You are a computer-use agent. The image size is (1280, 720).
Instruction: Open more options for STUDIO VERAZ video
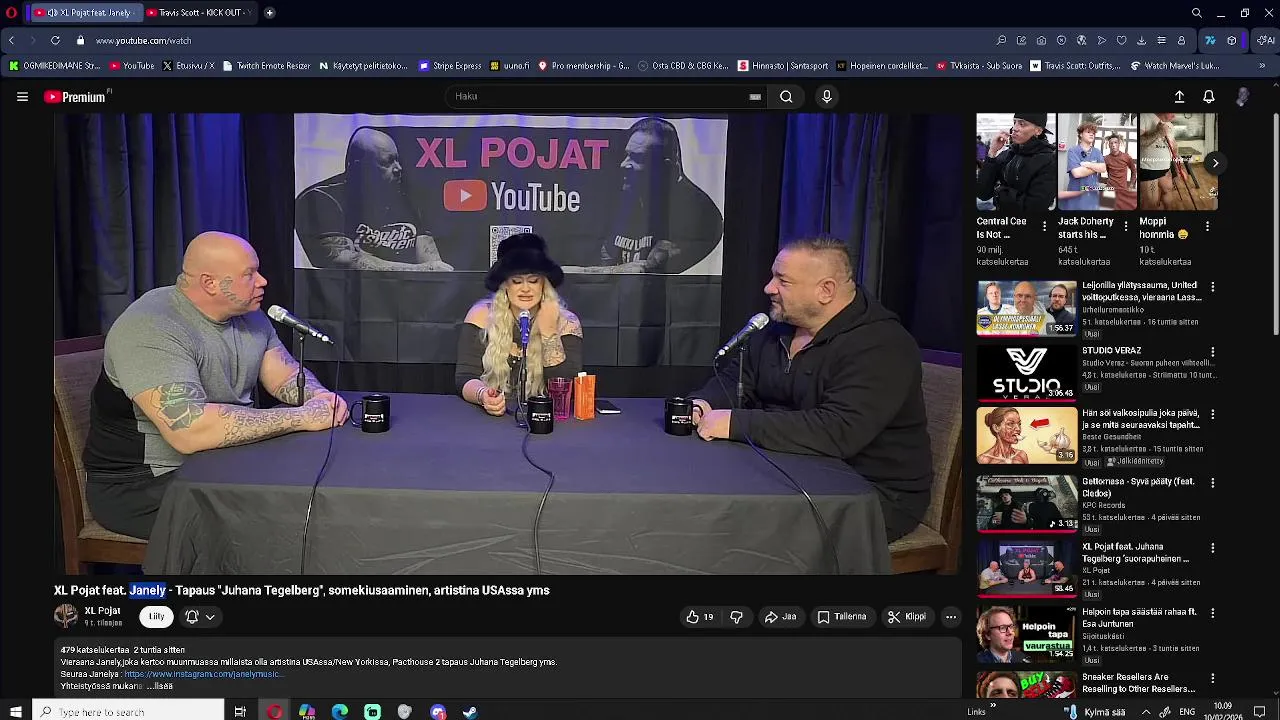[1213, 352]
